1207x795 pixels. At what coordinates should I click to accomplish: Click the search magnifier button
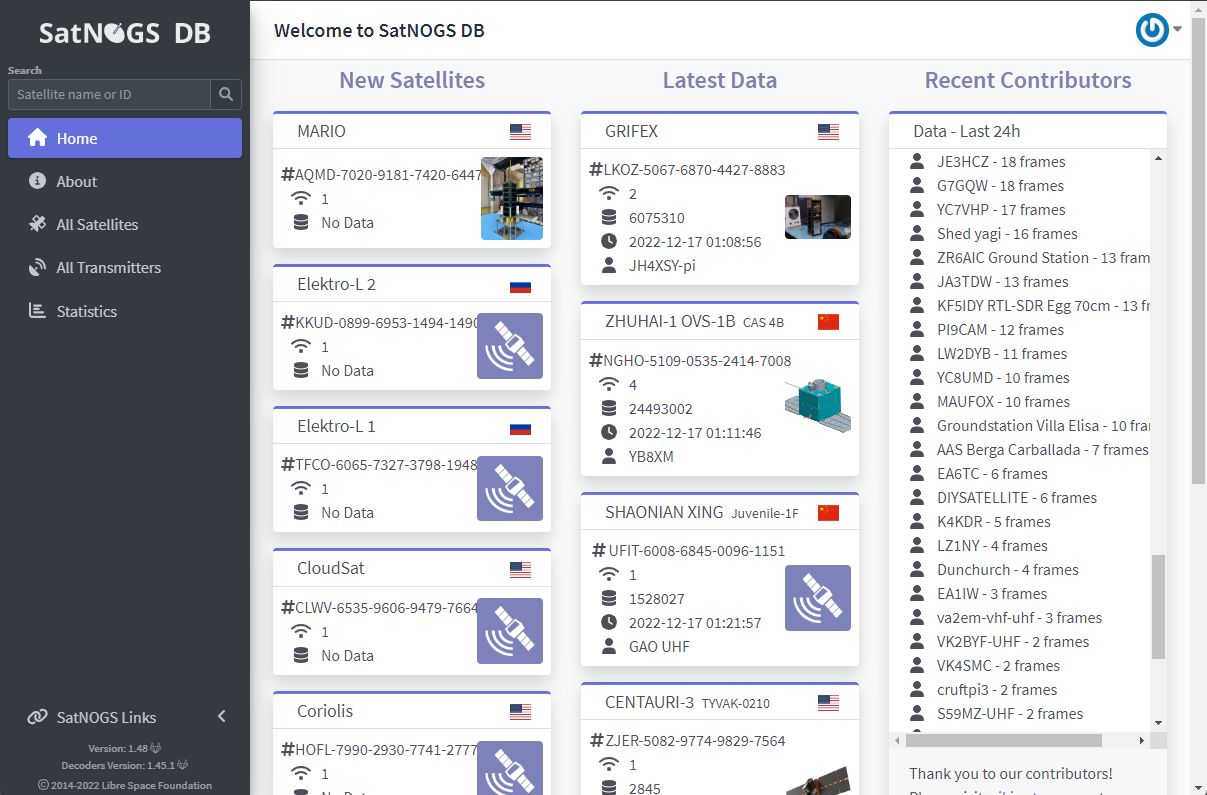226,94
